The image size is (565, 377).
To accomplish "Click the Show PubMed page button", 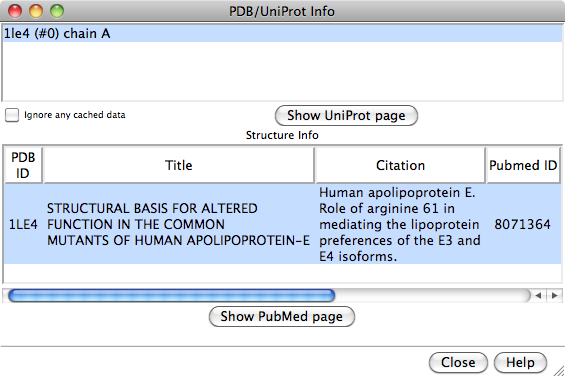I will (x=282, y=316).
